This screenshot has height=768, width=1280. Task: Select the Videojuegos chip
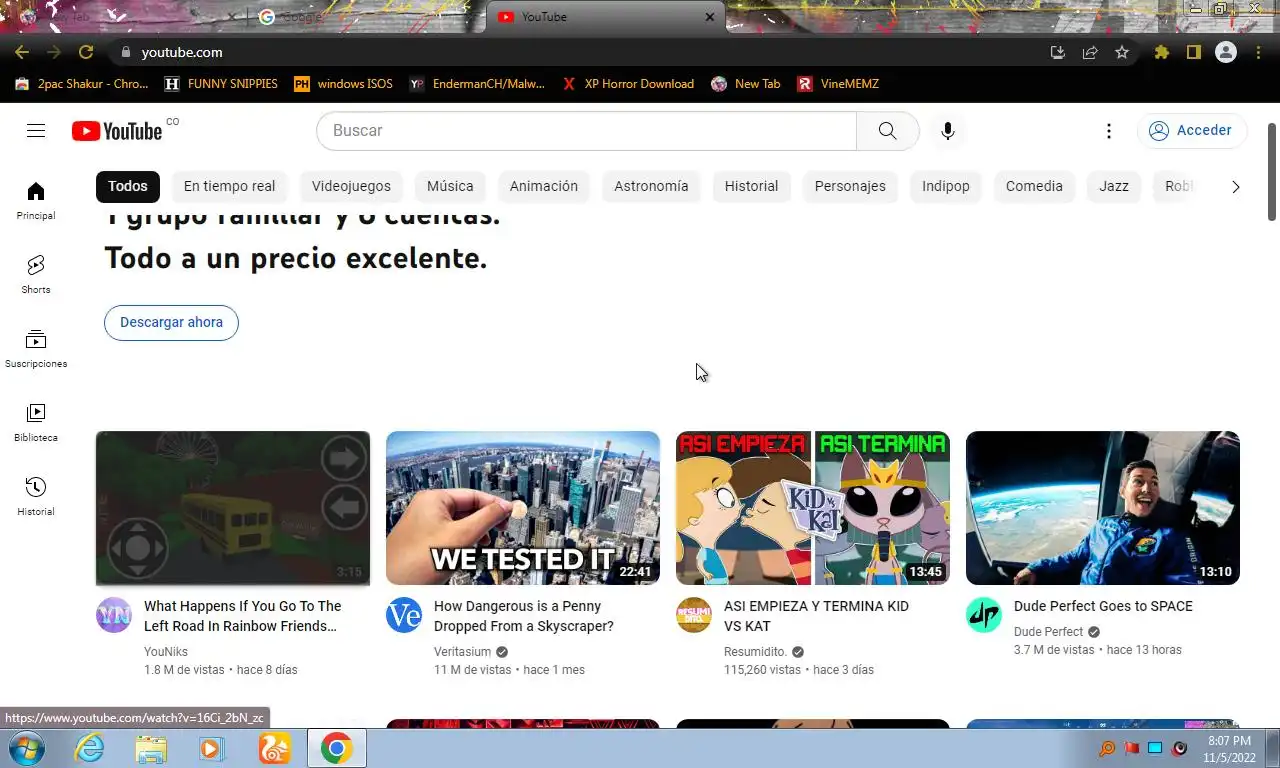tap(351, 186)
